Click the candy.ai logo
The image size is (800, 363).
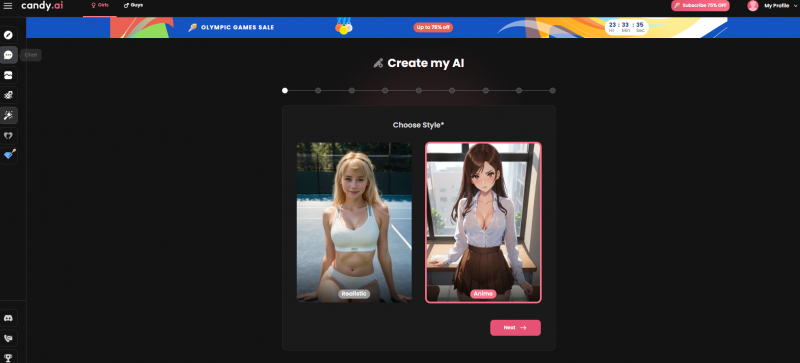42,6
